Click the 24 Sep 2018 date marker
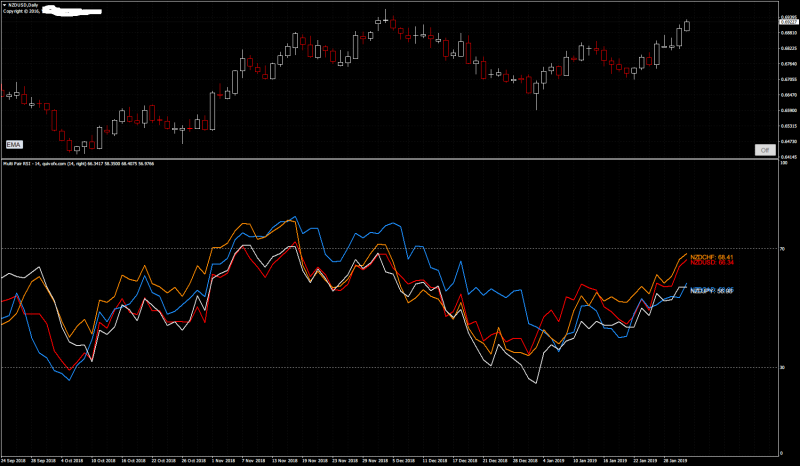The height and width of the screenshot is (466, 800). (x=13, y=461)
